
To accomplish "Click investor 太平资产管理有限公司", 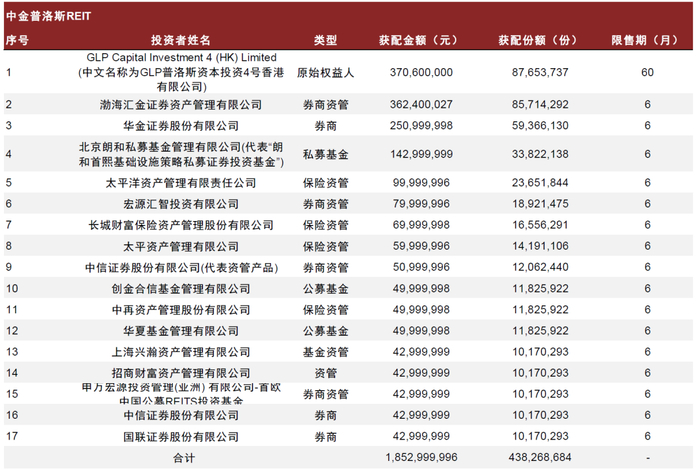I will (181, 246).
